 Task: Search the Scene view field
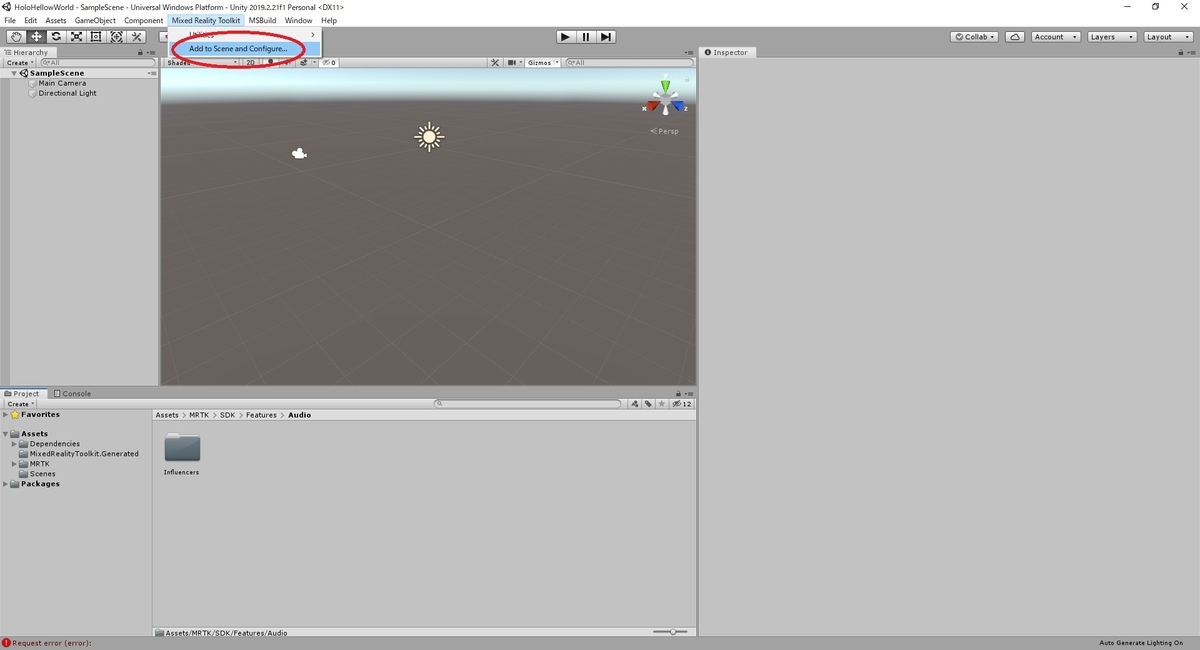(x=628, y=62)
